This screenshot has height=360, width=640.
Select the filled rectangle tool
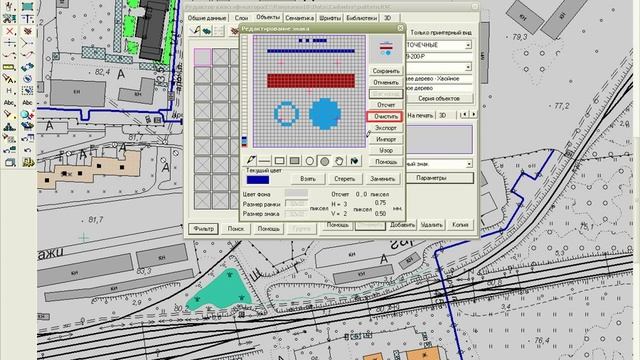(x=294, y=161)
